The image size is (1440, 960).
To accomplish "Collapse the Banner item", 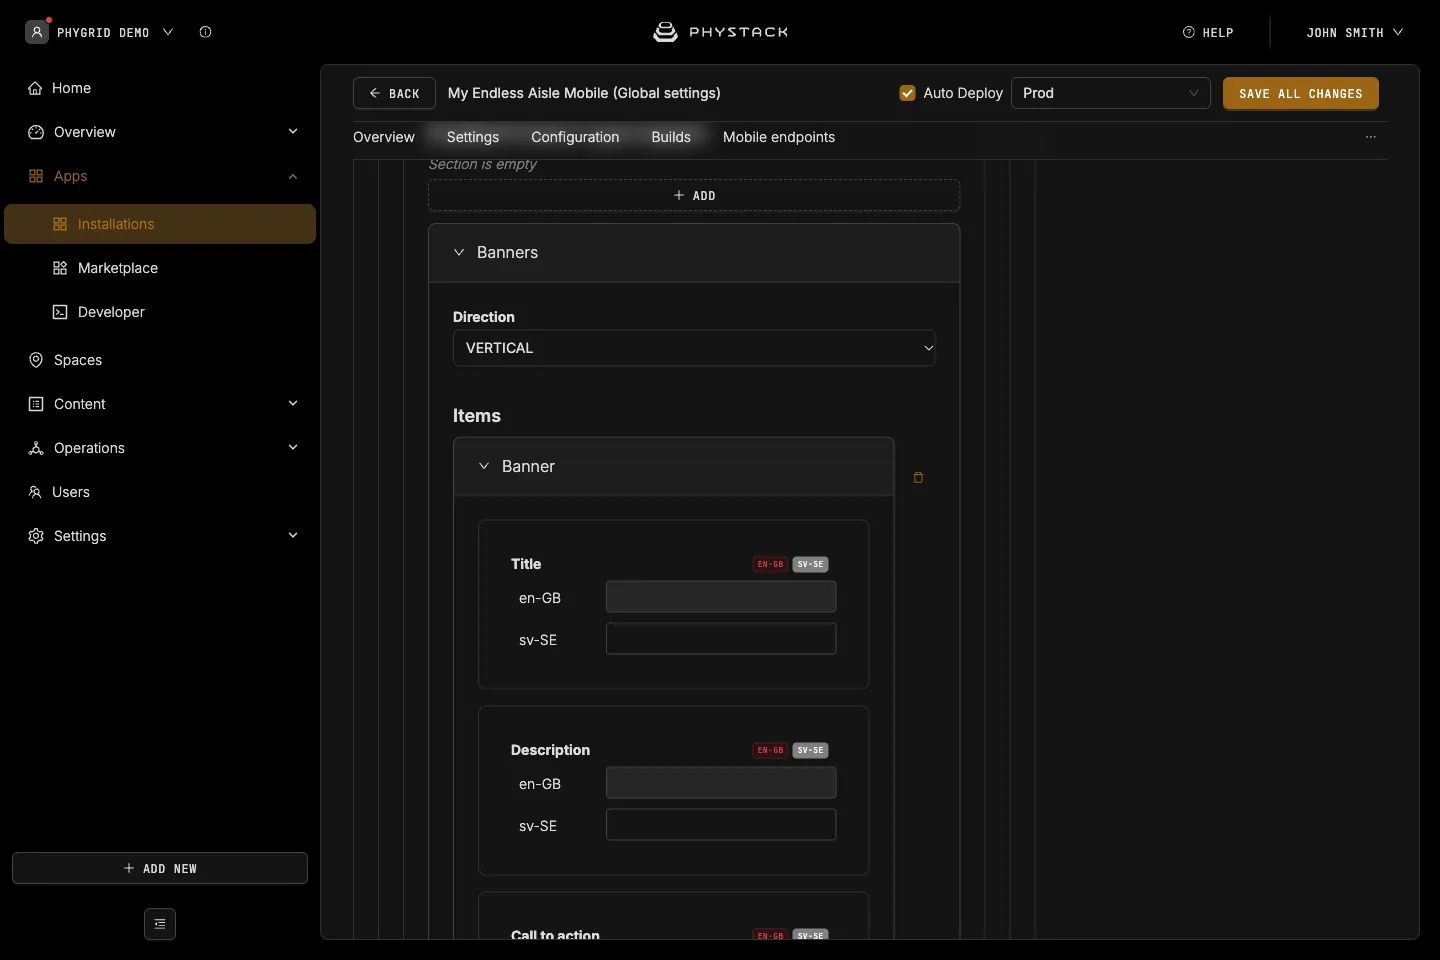I will (x=484, y=466).
